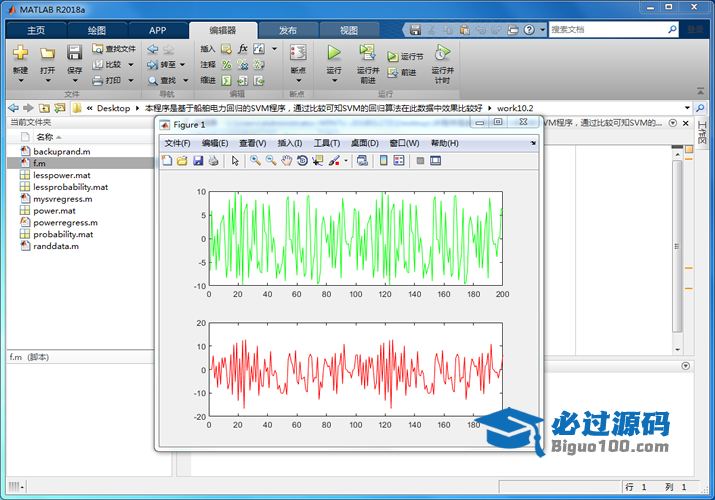Screen dimensions: 715x500
Task: Expand the Go To (转至) dropdown arrow
Action: coord(183,65)
